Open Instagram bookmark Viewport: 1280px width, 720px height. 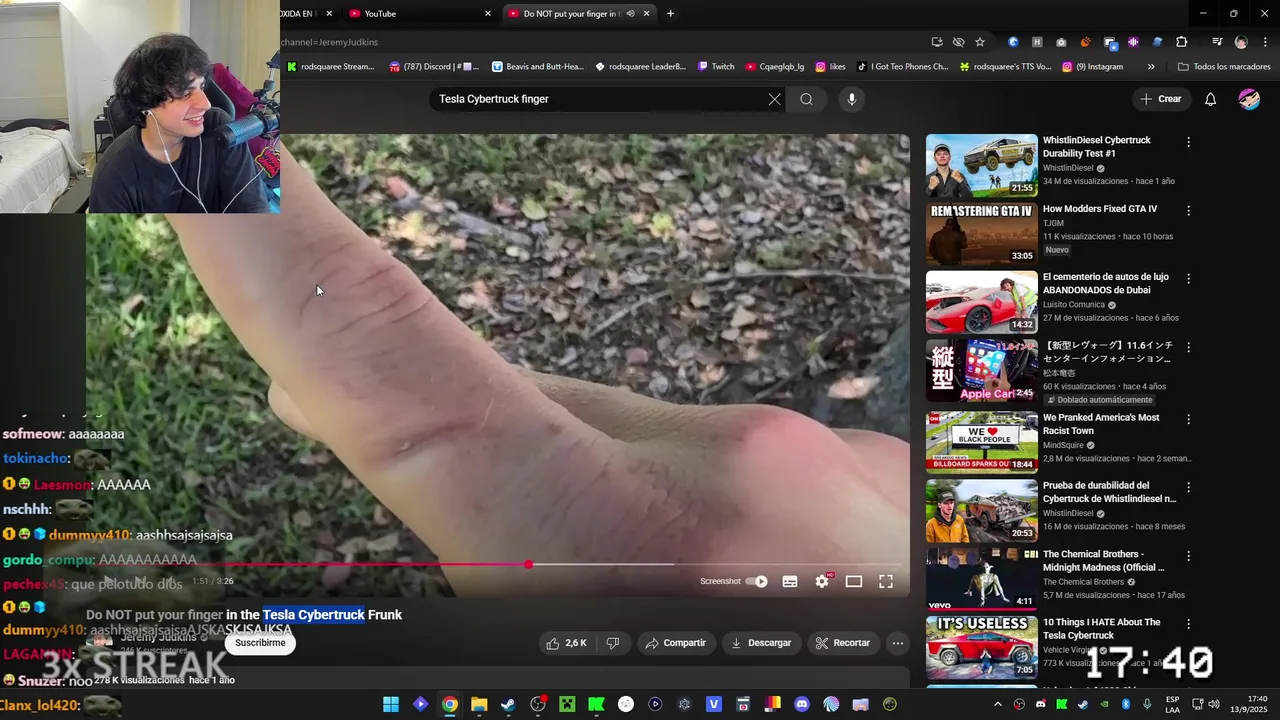point(1093,67)
